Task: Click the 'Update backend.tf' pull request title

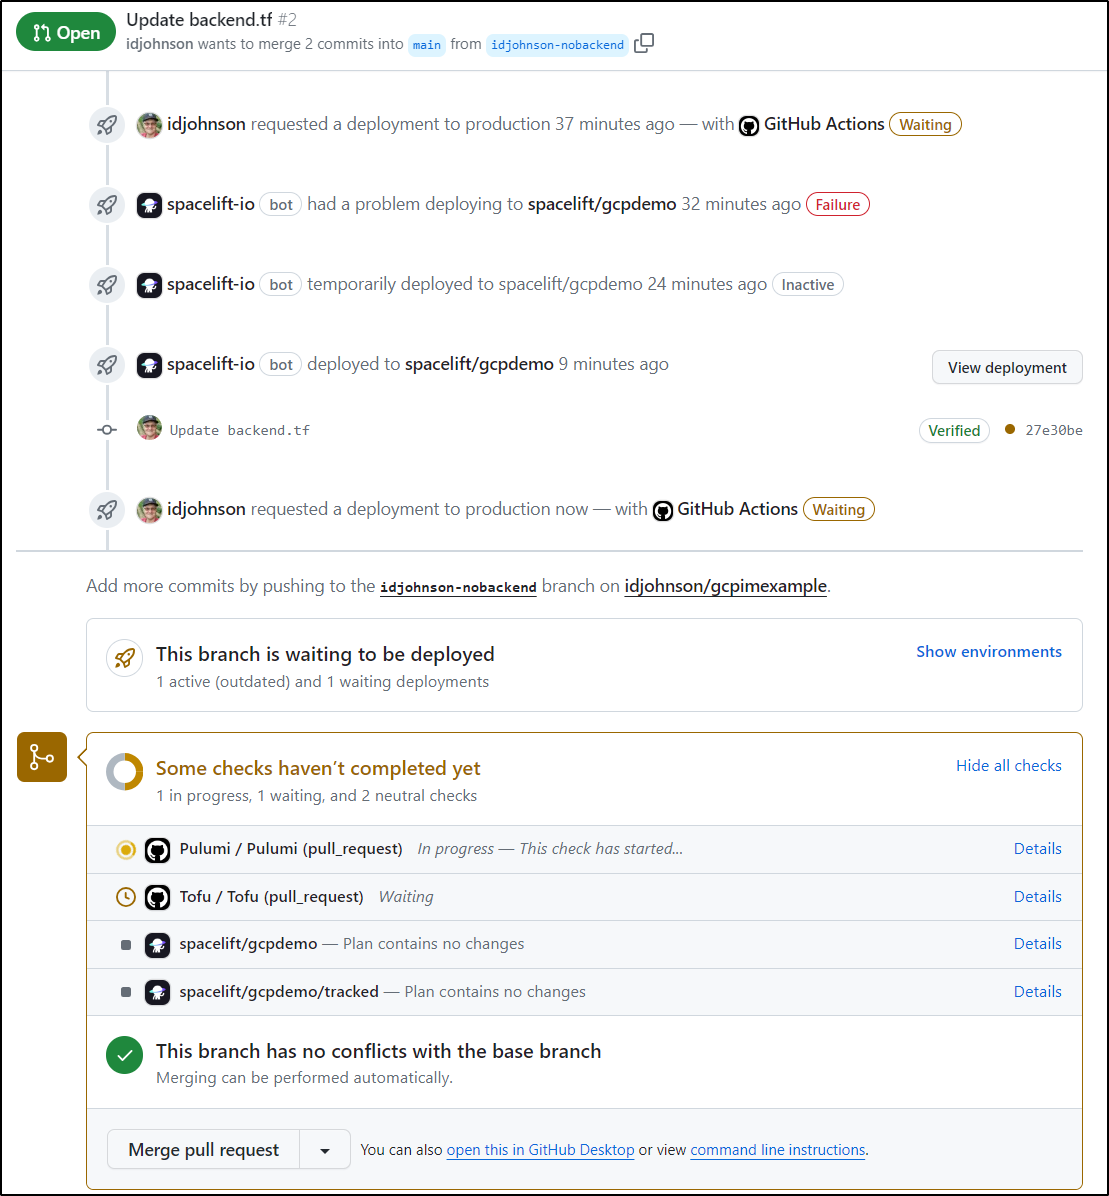Action: point(199,20)
